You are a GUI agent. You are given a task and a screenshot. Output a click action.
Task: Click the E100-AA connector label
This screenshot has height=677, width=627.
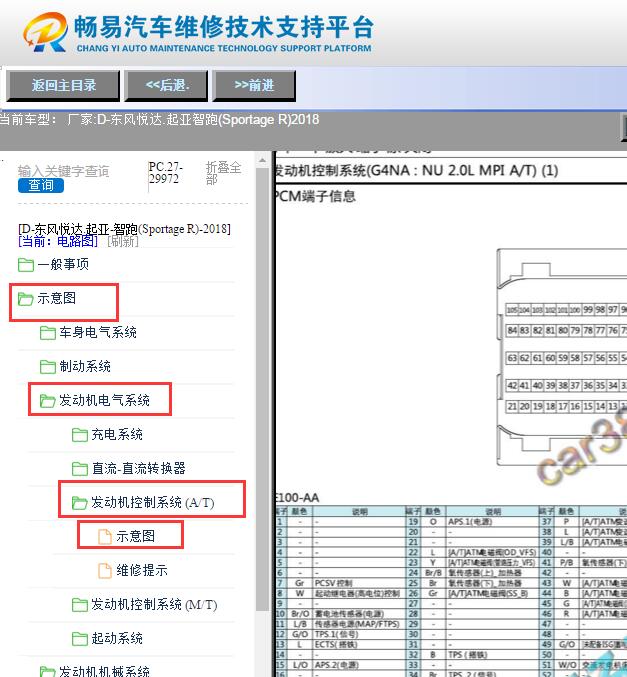pyautogui.click(x=297, y=498)
